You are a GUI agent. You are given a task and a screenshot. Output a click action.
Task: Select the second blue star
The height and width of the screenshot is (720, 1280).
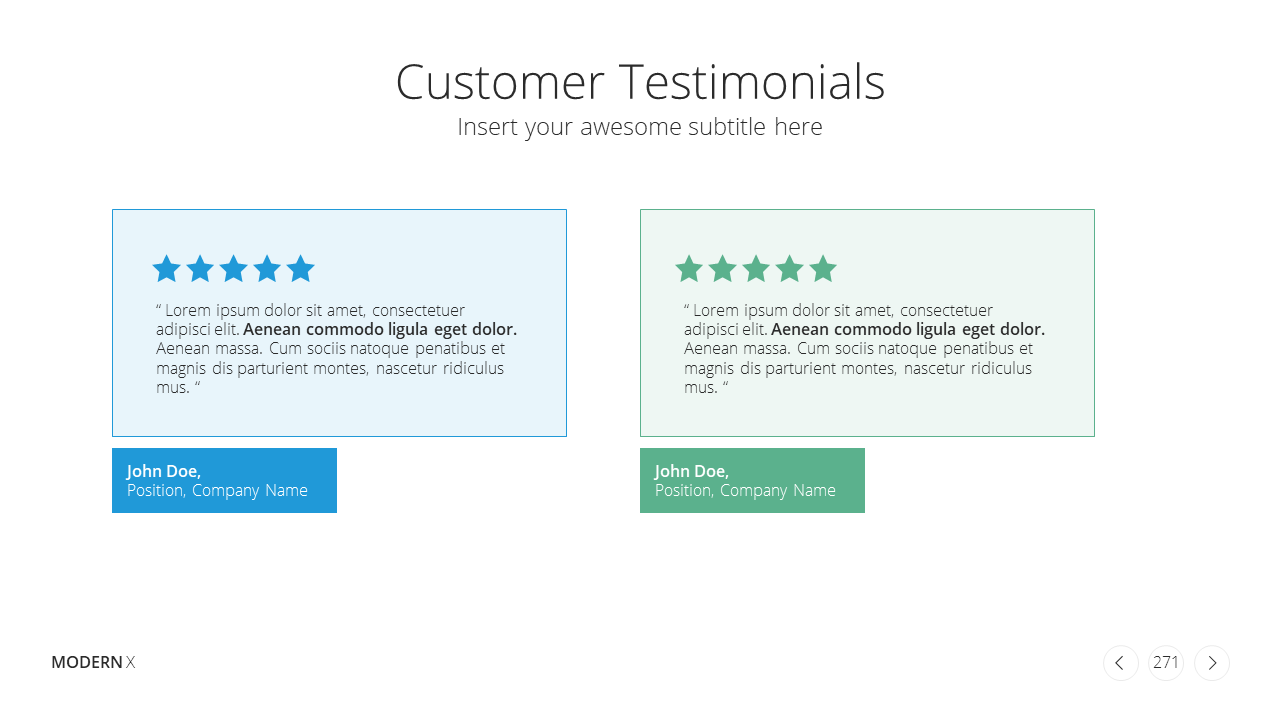pyautogui.click(x=200, y=268)
